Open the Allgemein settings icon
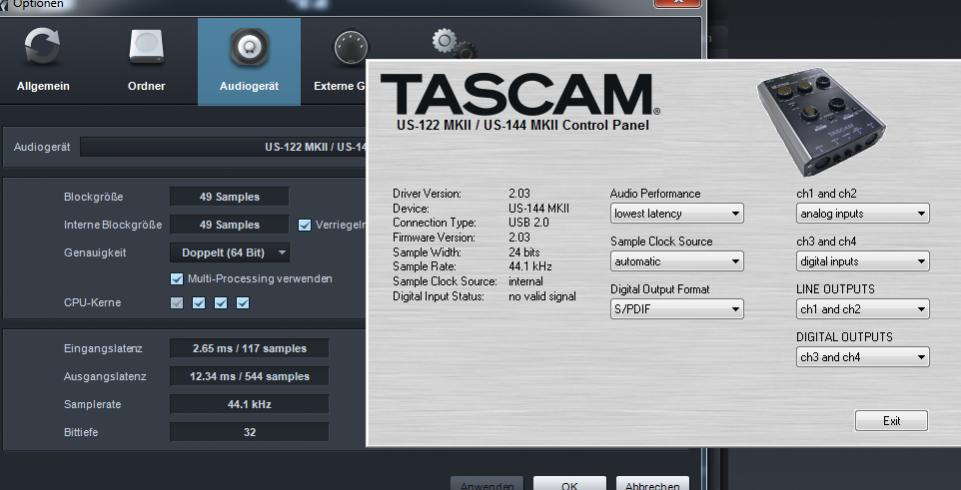The image size is (961, 490). (42, 47)
